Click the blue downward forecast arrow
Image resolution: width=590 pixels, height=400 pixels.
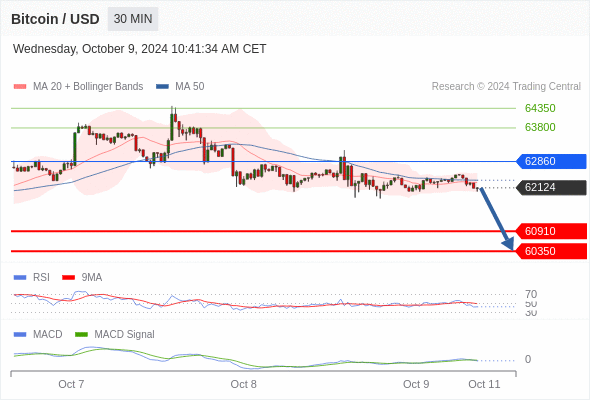(497, 219)
